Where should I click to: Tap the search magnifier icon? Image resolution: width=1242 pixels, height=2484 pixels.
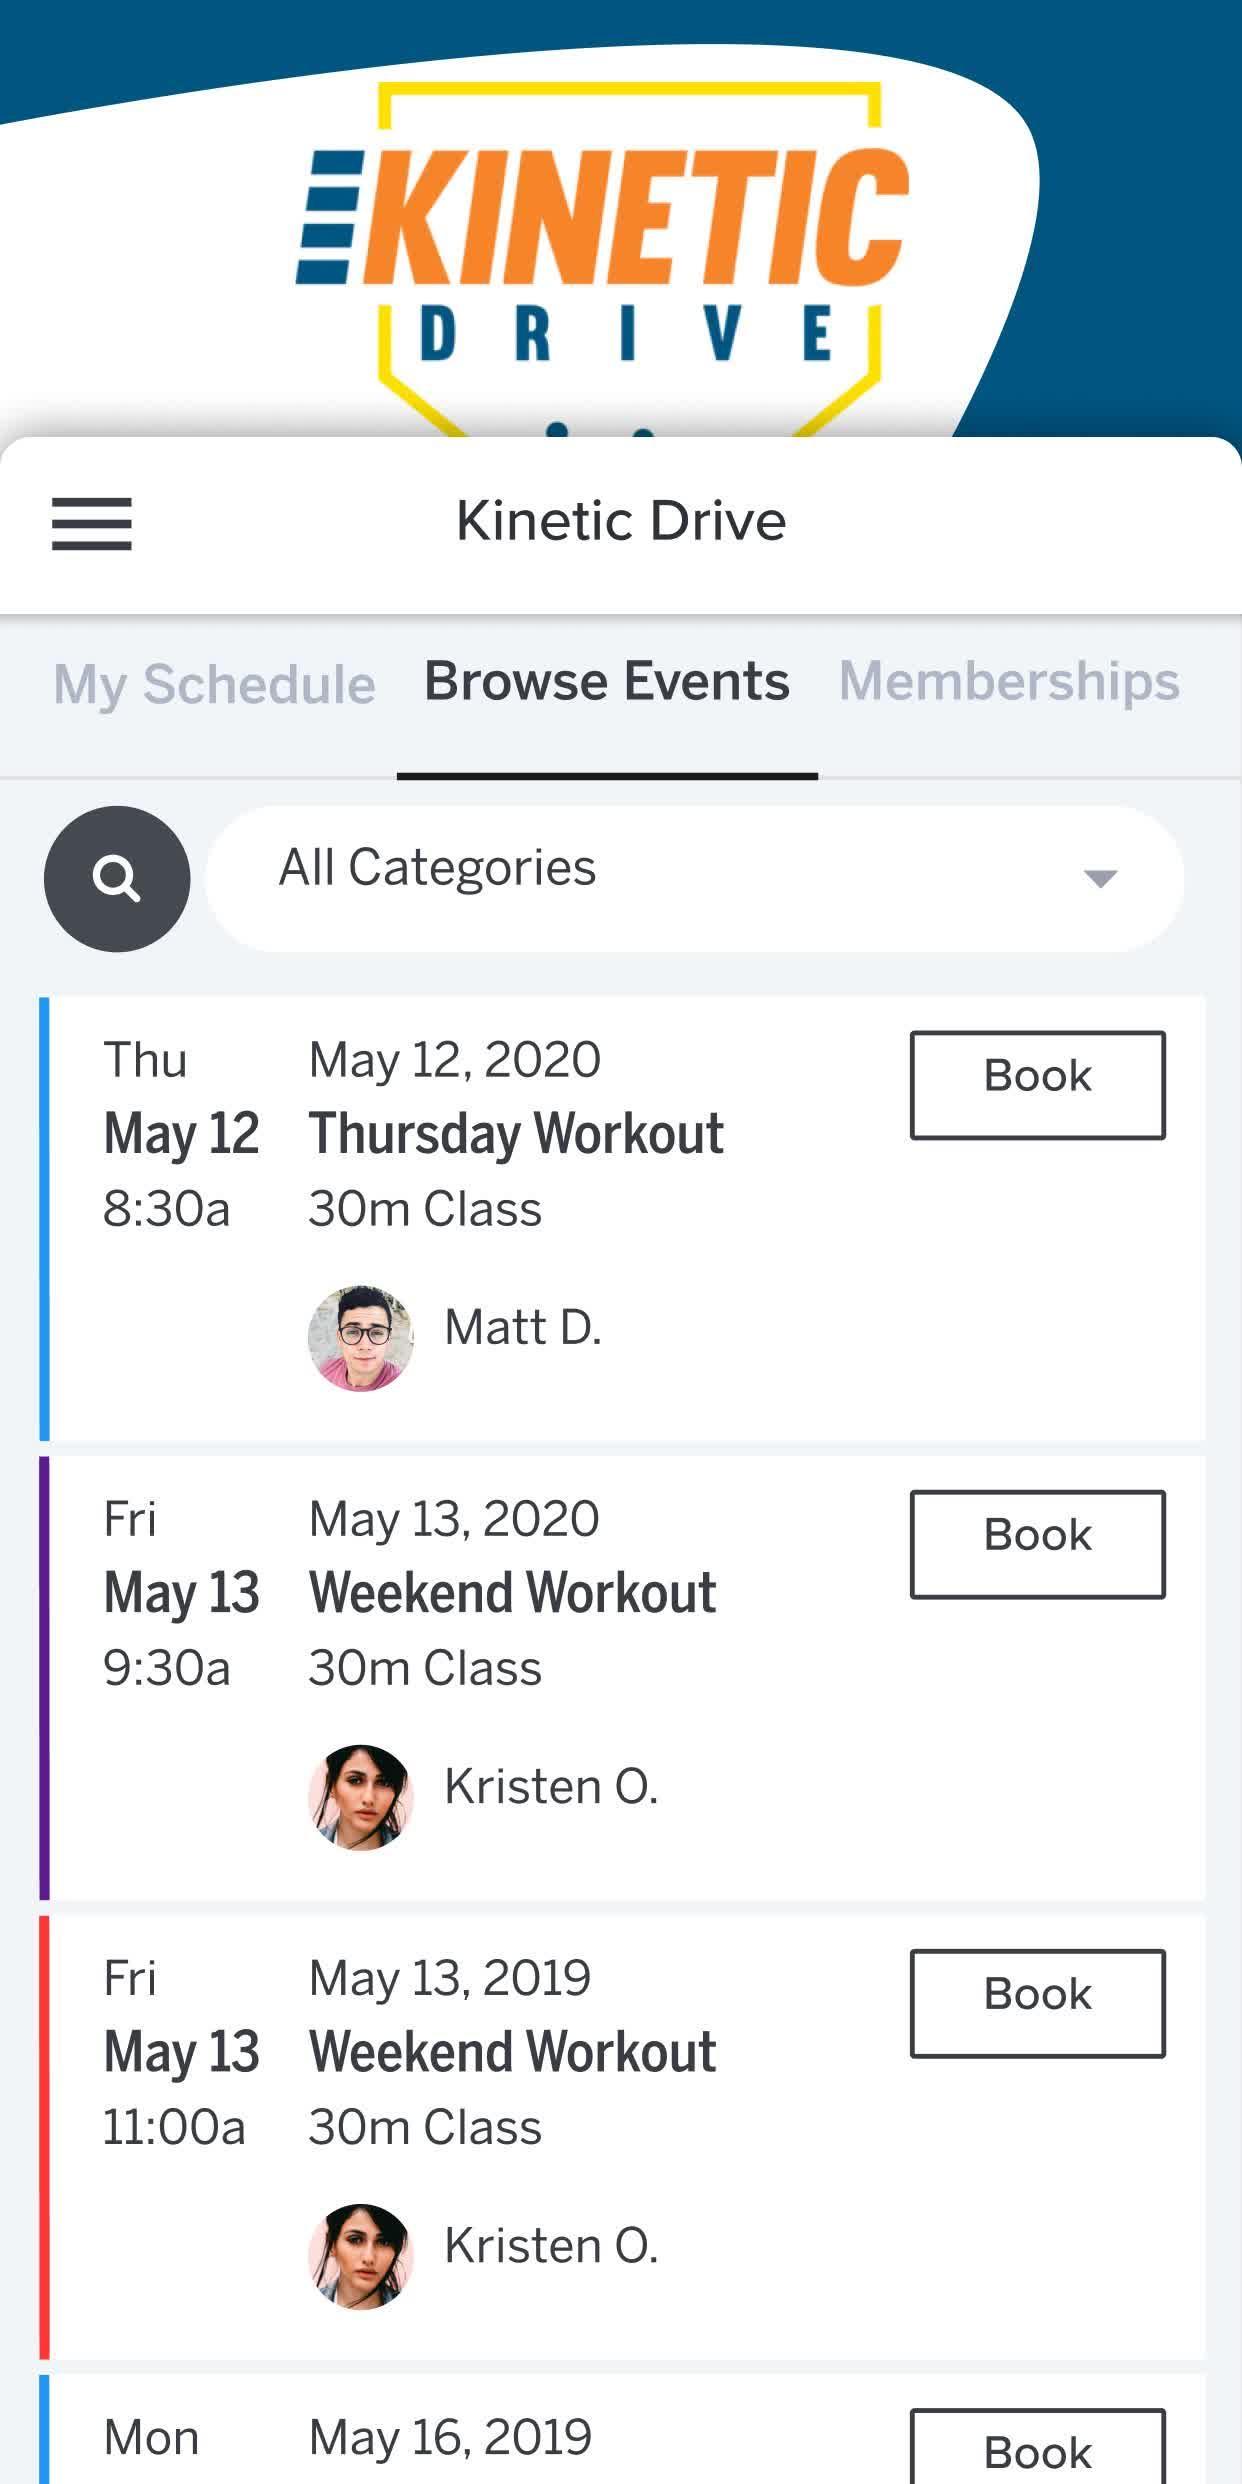(x=117, y=879)
